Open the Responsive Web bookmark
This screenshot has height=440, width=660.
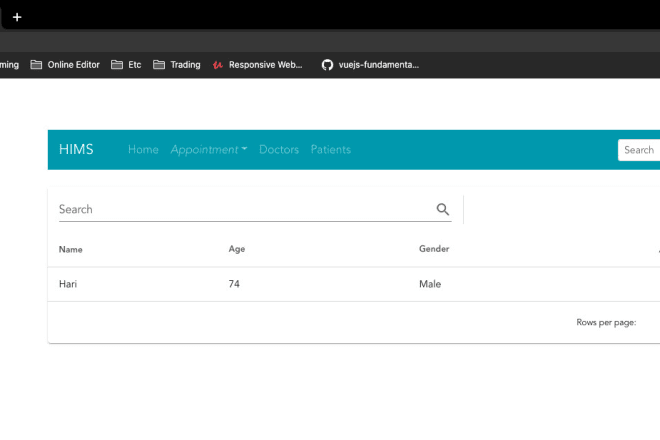[257, 65]
